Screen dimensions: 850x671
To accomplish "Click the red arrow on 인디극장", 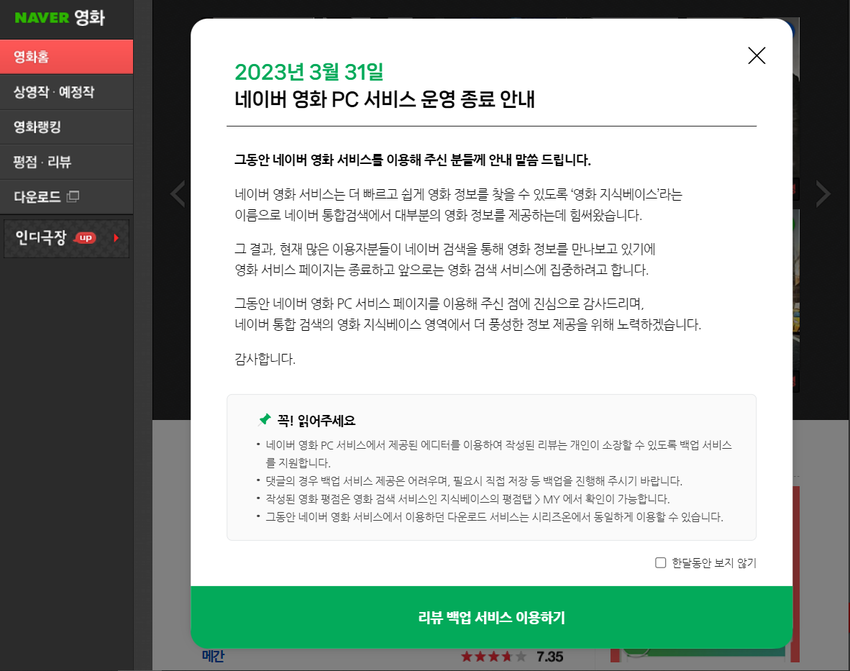I will [116, 238].
